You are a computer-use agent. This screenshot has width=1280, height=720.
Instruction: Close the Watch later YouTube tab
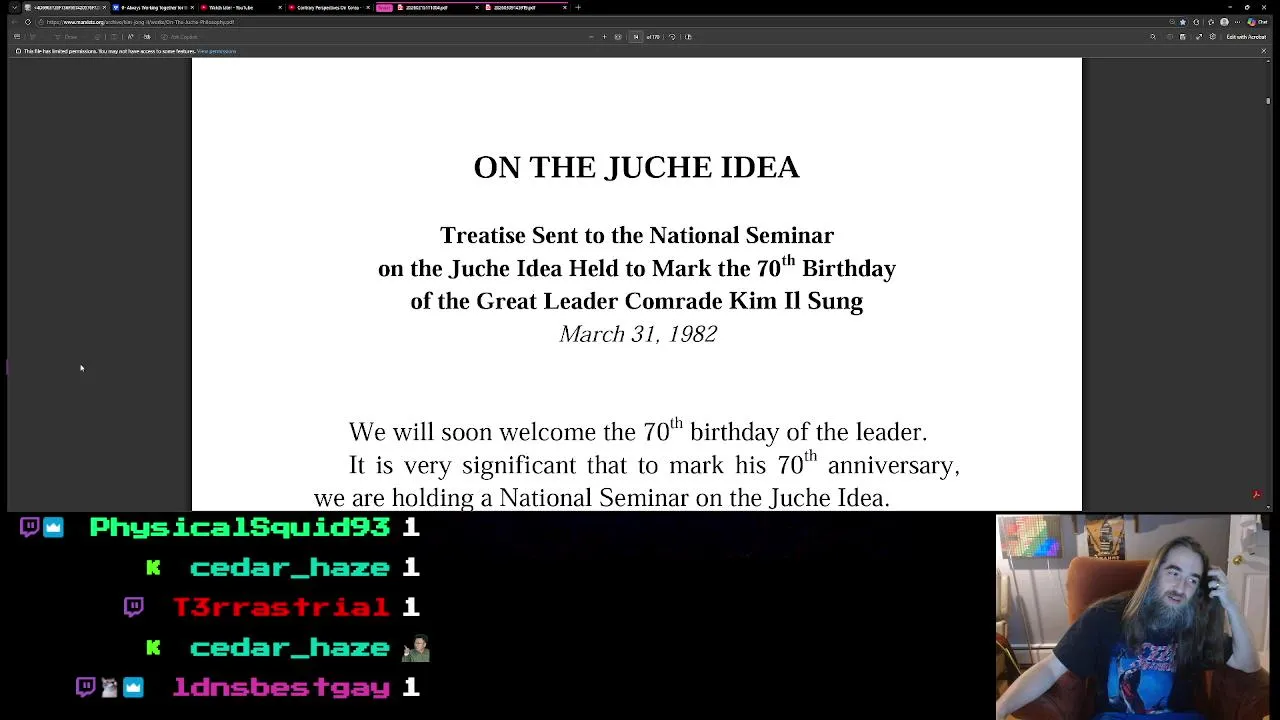tap(280, 7)
